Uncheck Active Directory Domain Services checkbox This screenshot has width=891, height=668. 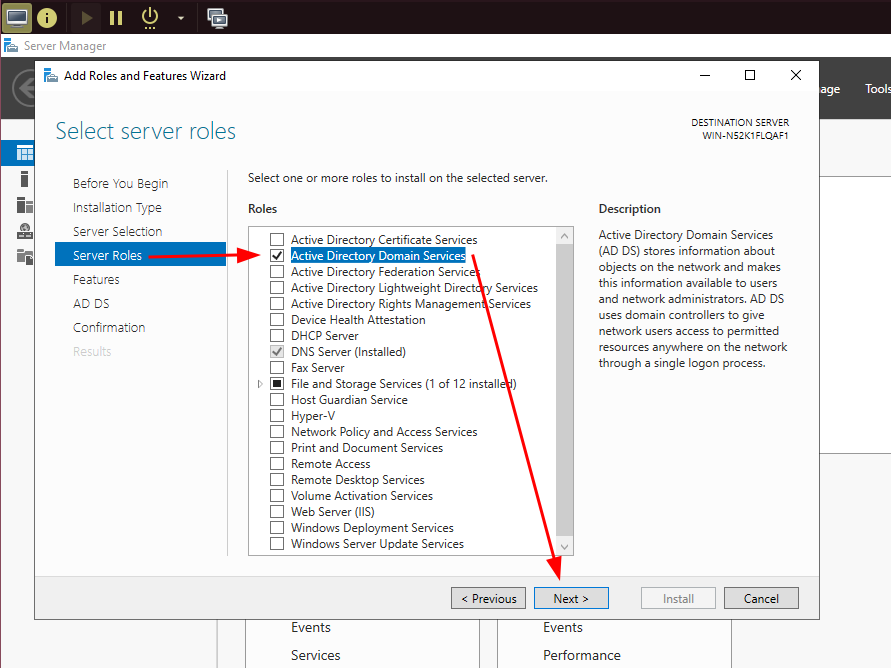click(x=277, y=256)
